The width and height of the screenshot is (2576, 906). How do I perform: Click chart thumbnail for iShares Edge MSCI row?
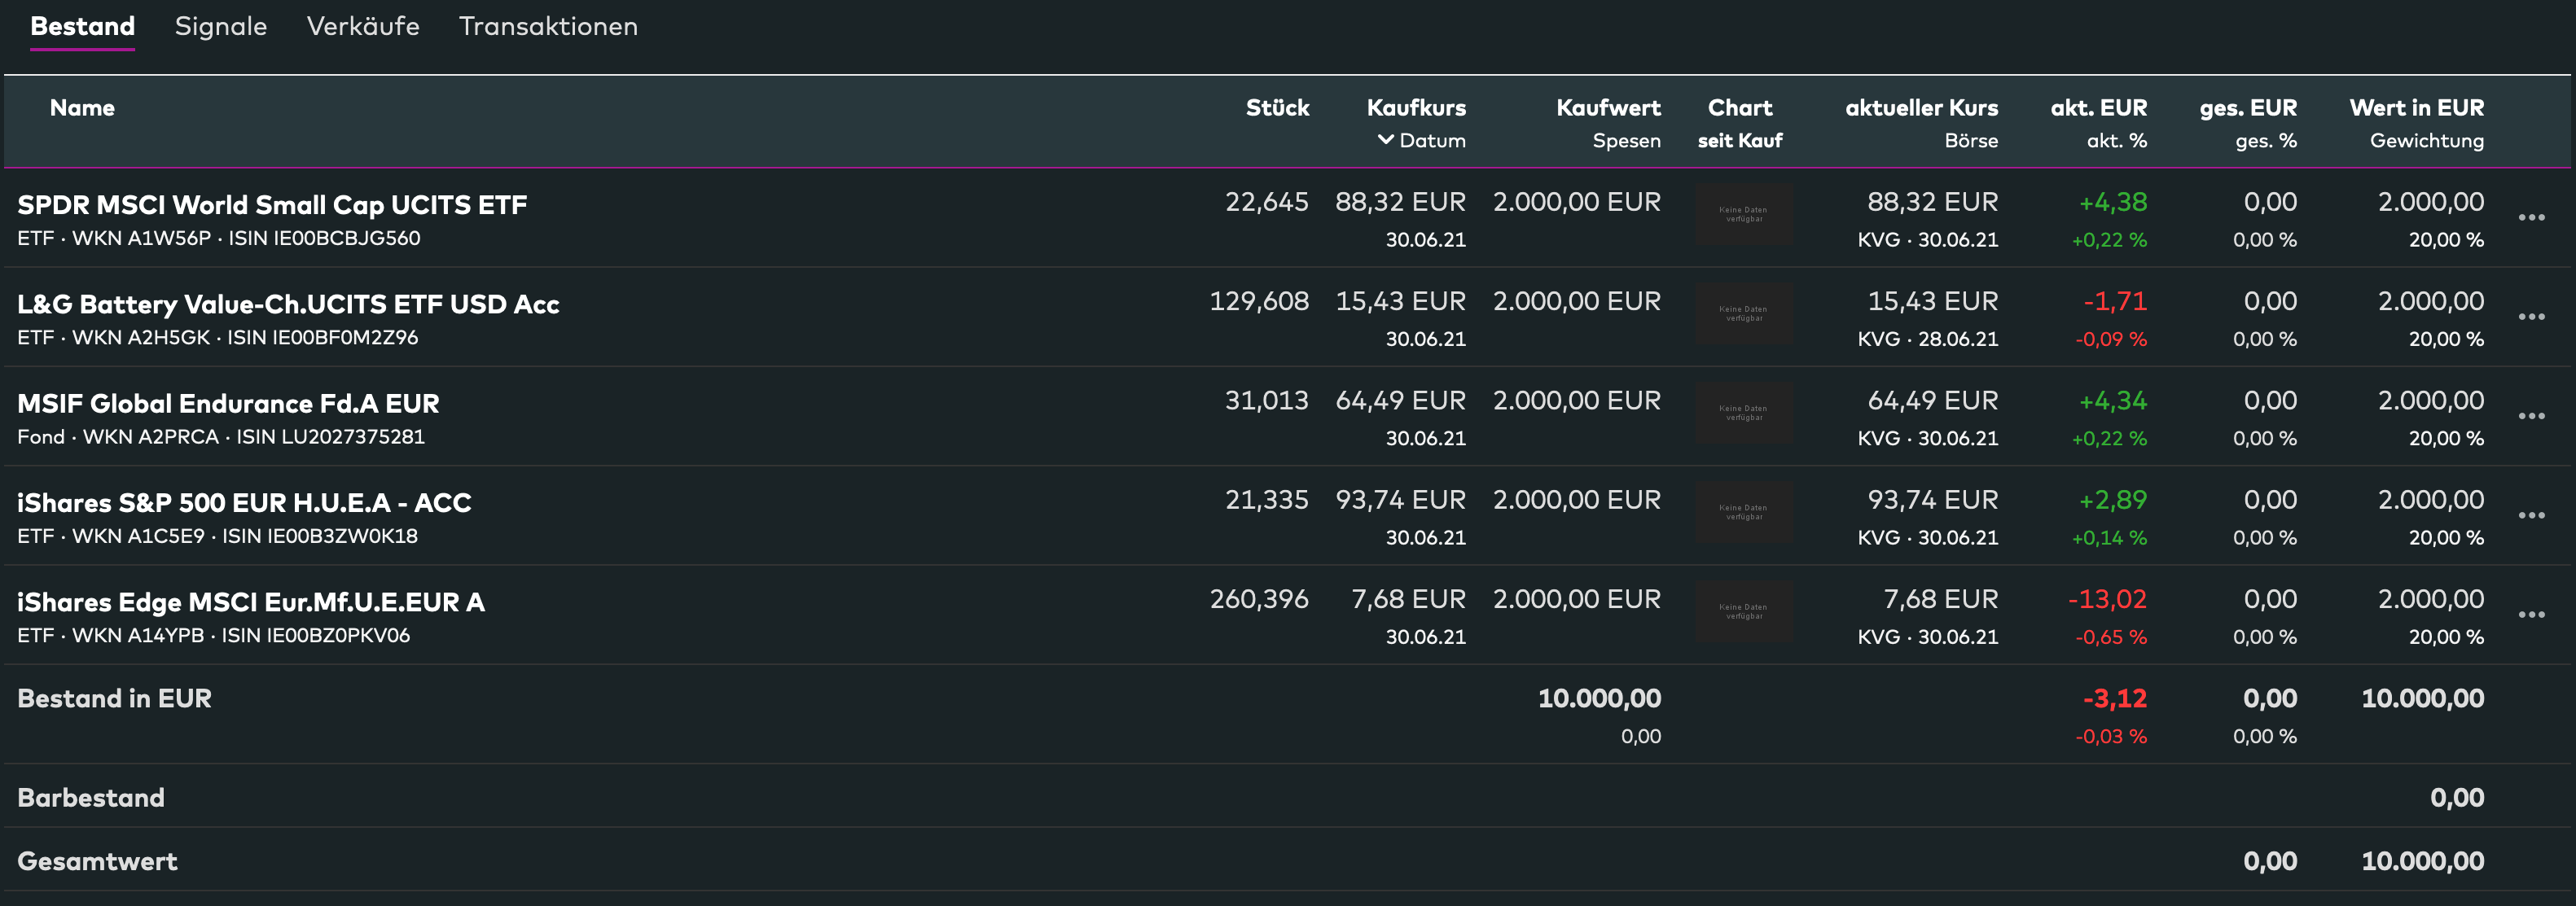point(1743,612)
